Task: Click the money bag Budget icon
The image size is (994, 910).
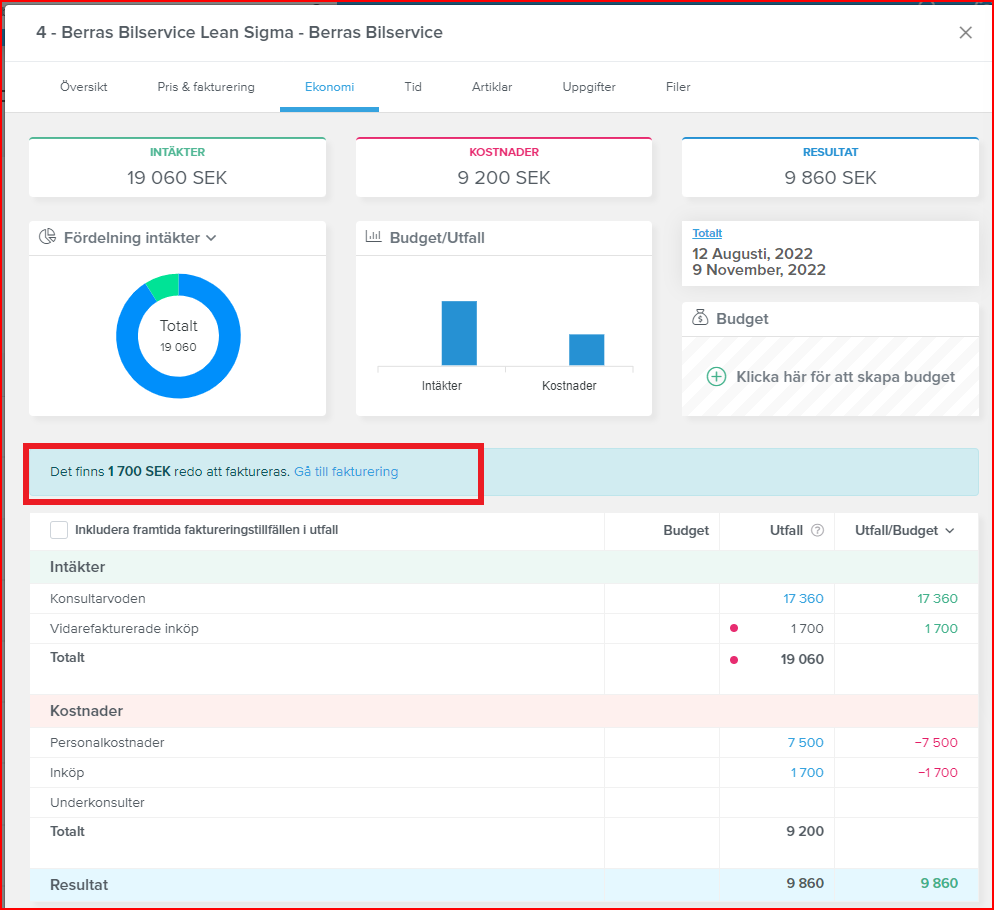Action: coord(700,318)
